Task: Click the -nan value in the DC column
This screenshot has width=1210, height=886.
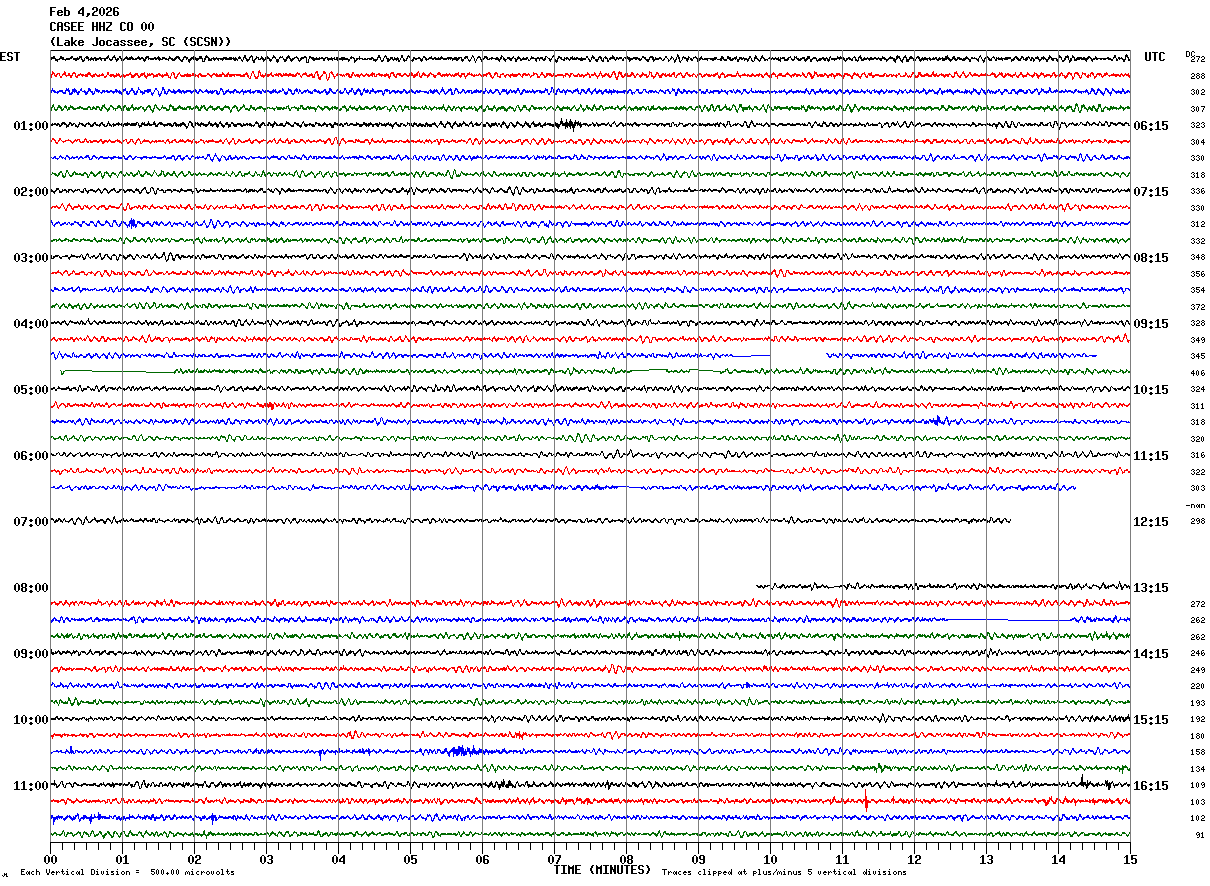Action: (x=1195, y=506)
